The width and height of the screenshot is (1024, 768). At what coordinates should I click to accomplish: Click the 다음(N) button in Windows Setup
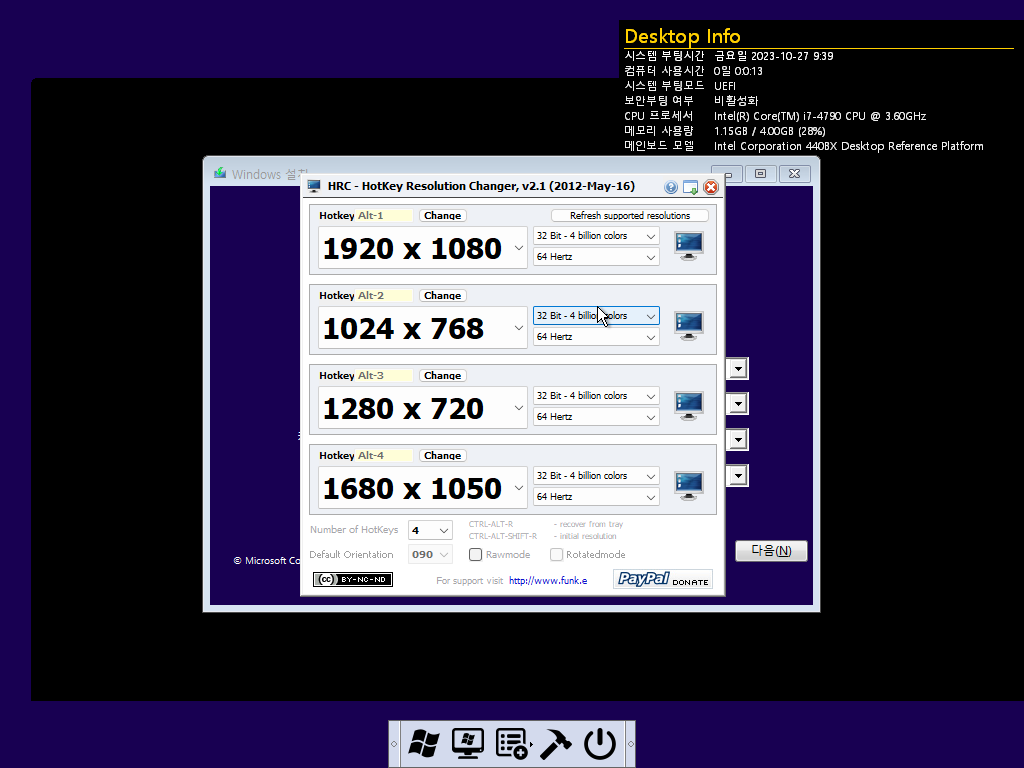point(771,551)
